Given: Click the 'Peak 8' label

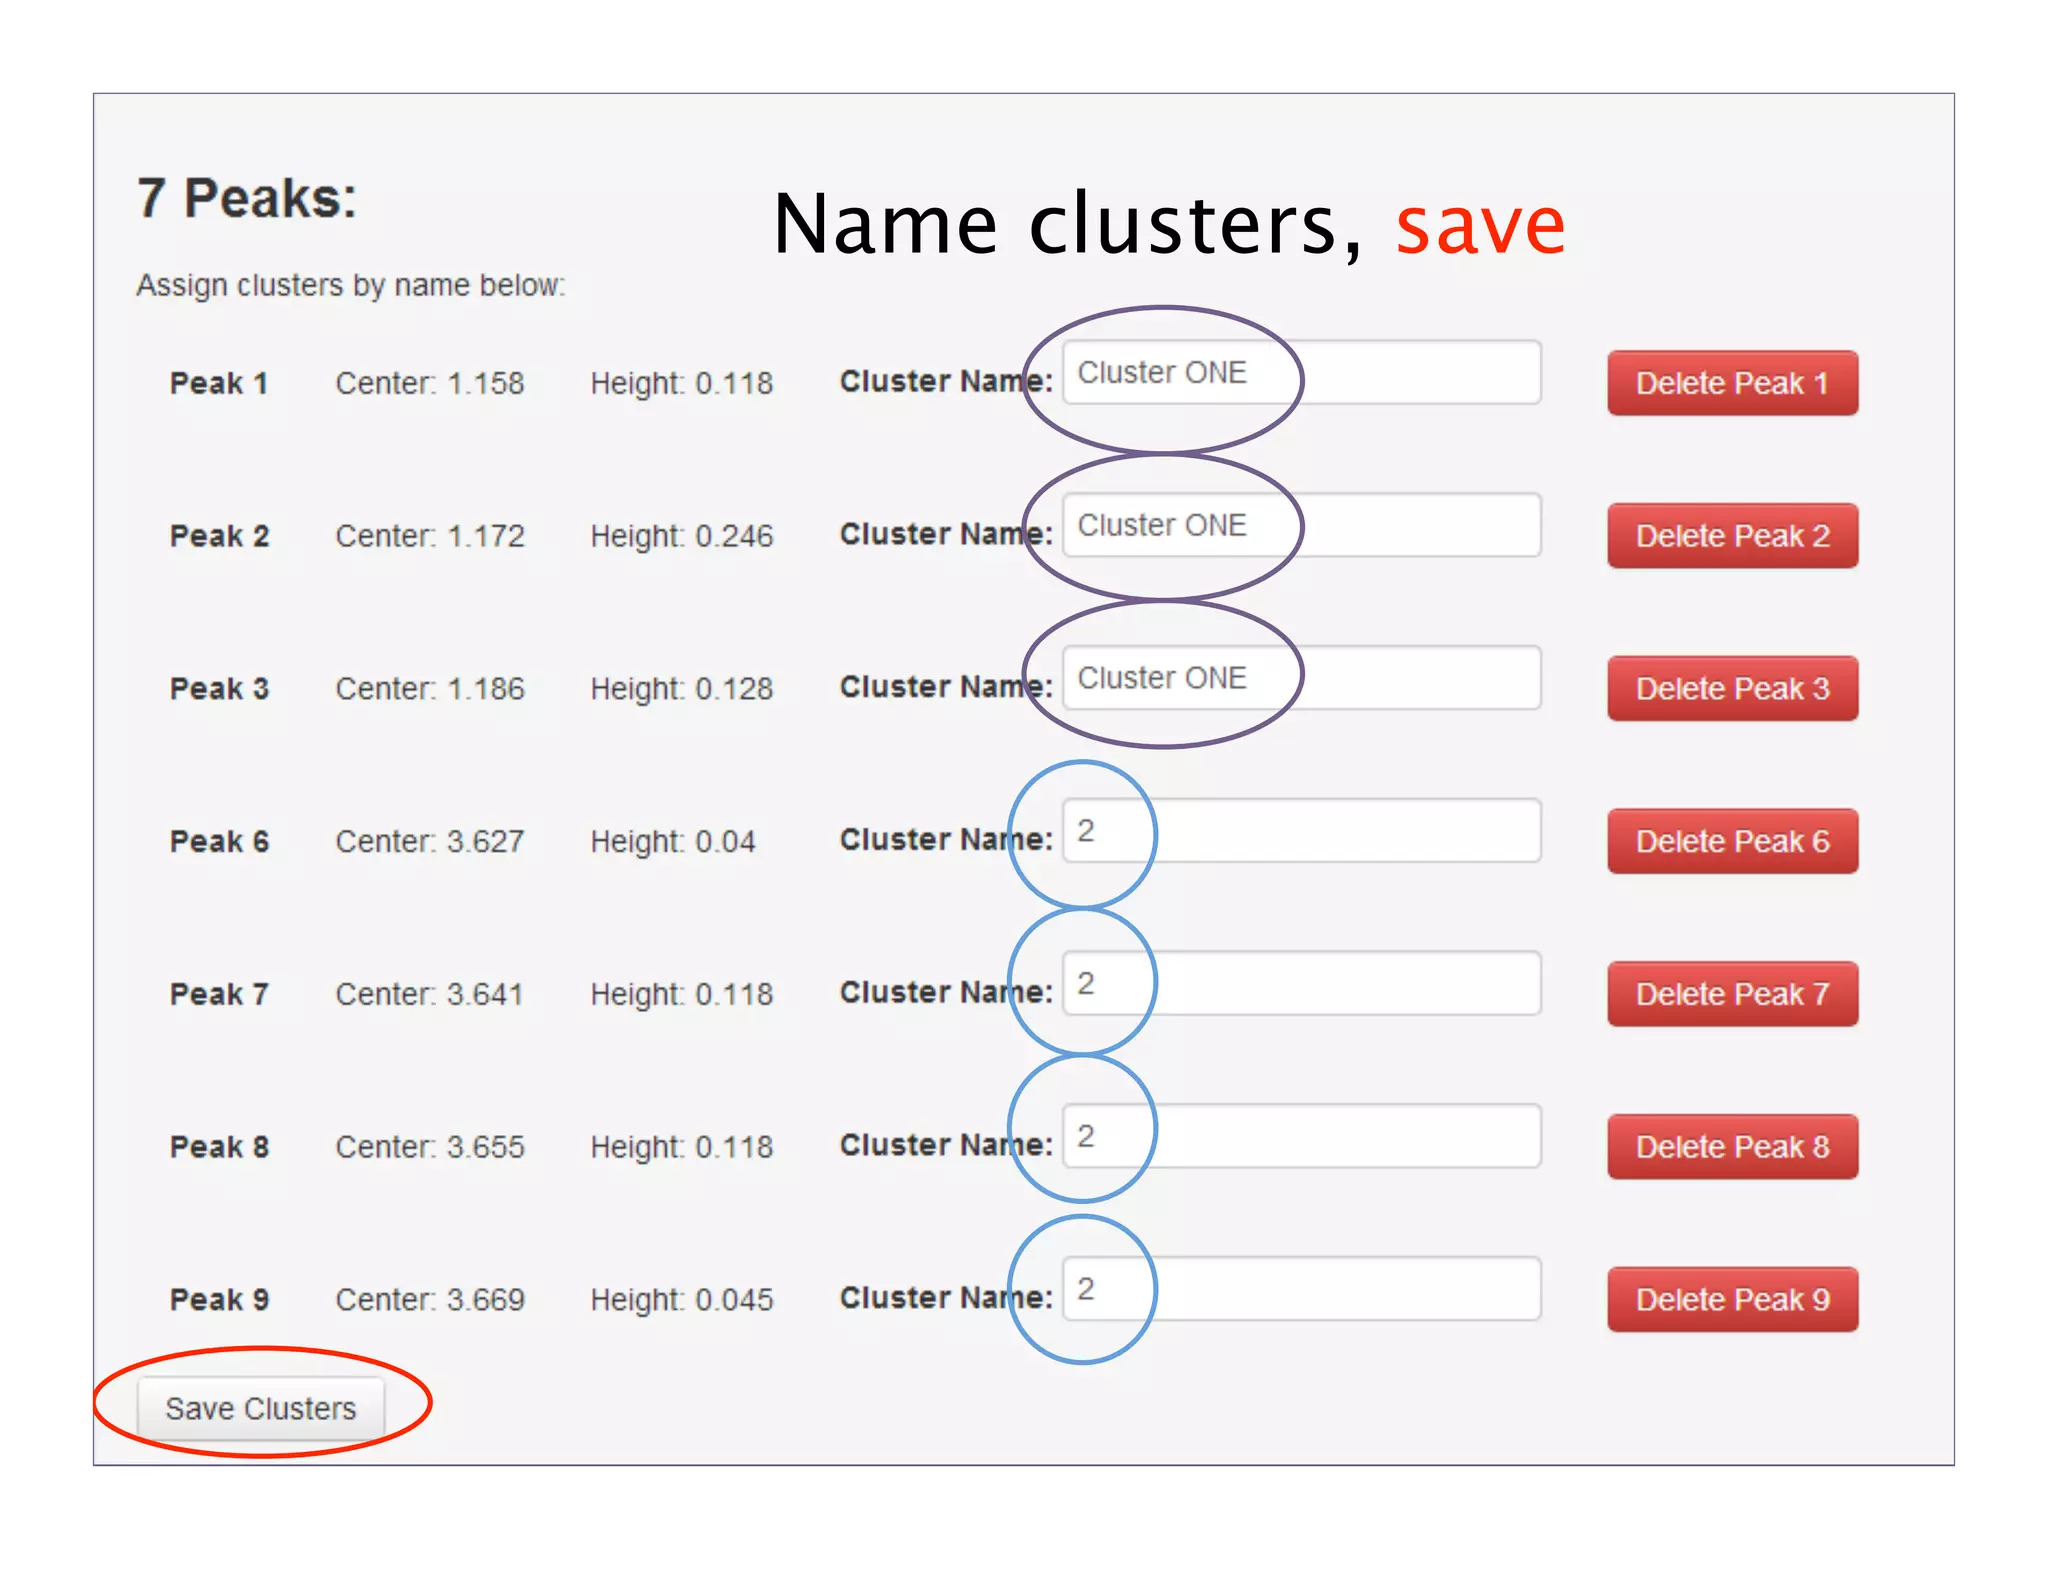Looking at the screenshot, I should pyautogui.click(x=219, y=1147).
